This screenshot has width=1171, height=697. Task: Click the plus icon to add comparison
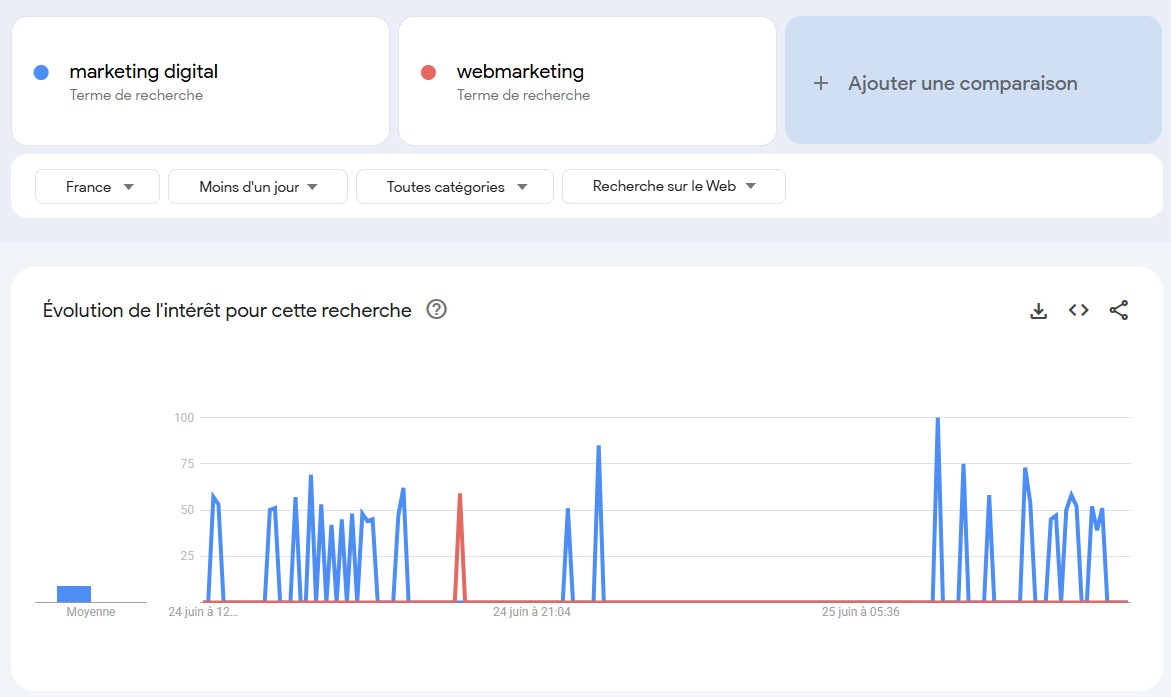point(820,83)
